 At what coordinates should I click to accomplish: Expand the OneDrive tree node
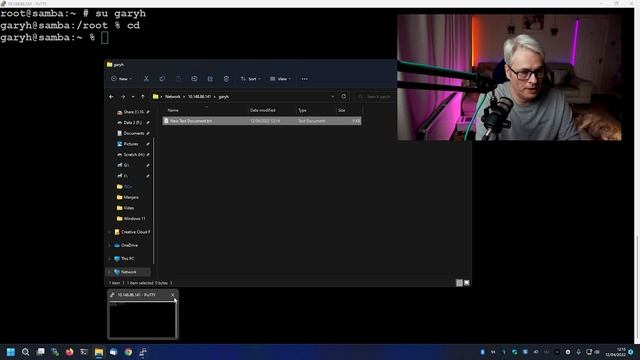[109, 245]
